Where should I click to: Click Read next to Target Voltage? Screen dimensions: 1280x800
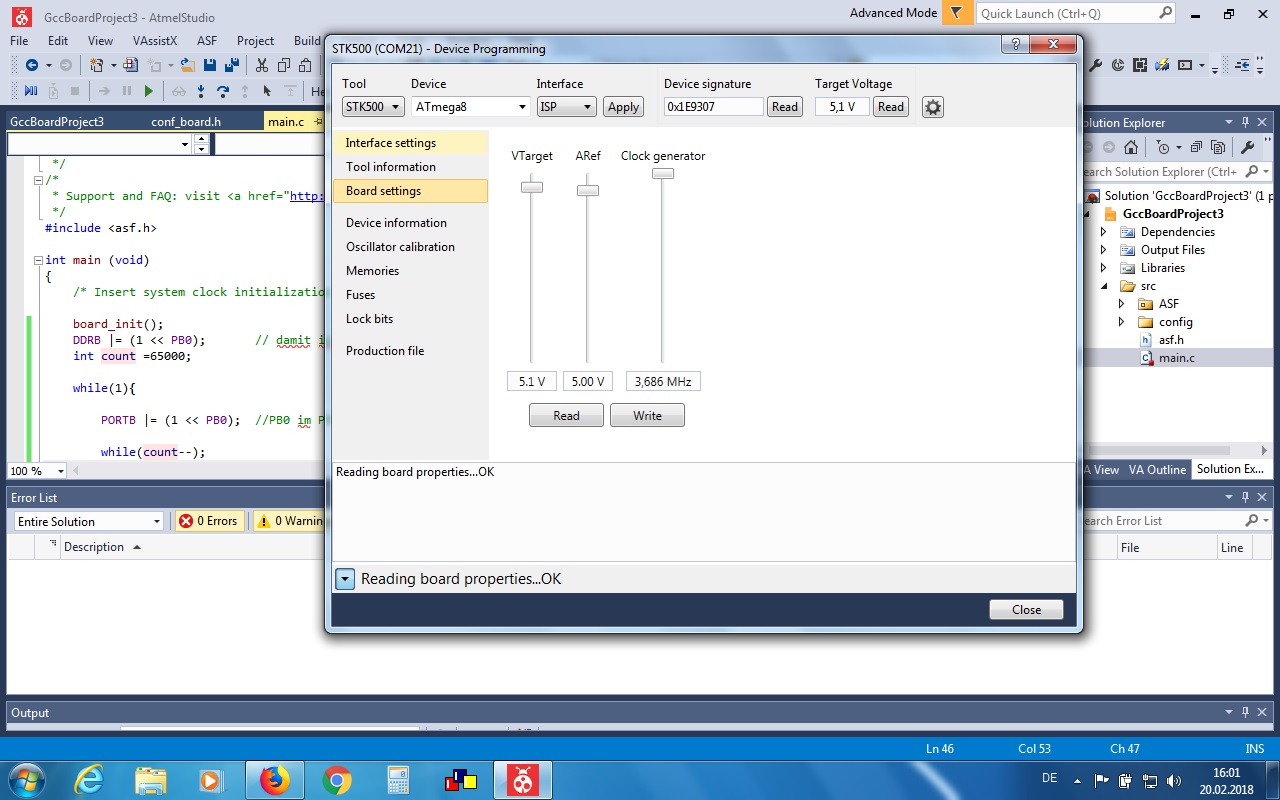pyautogui.click(x=890, y=107)
